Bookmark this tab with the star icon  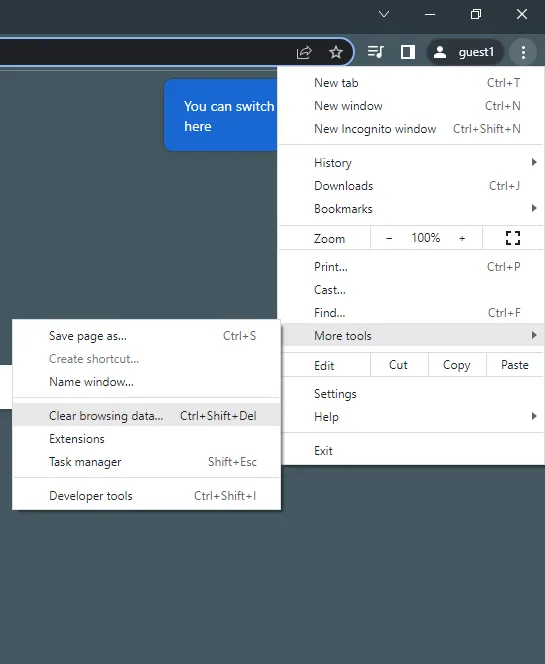[x=336, y=53]
